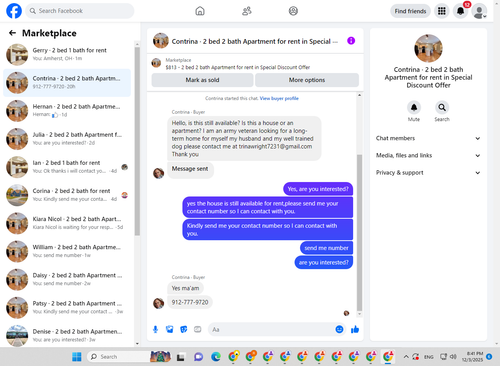Expand Media, files and links section
The height and width of the screenshot is (366, 500).
[428, 155]
